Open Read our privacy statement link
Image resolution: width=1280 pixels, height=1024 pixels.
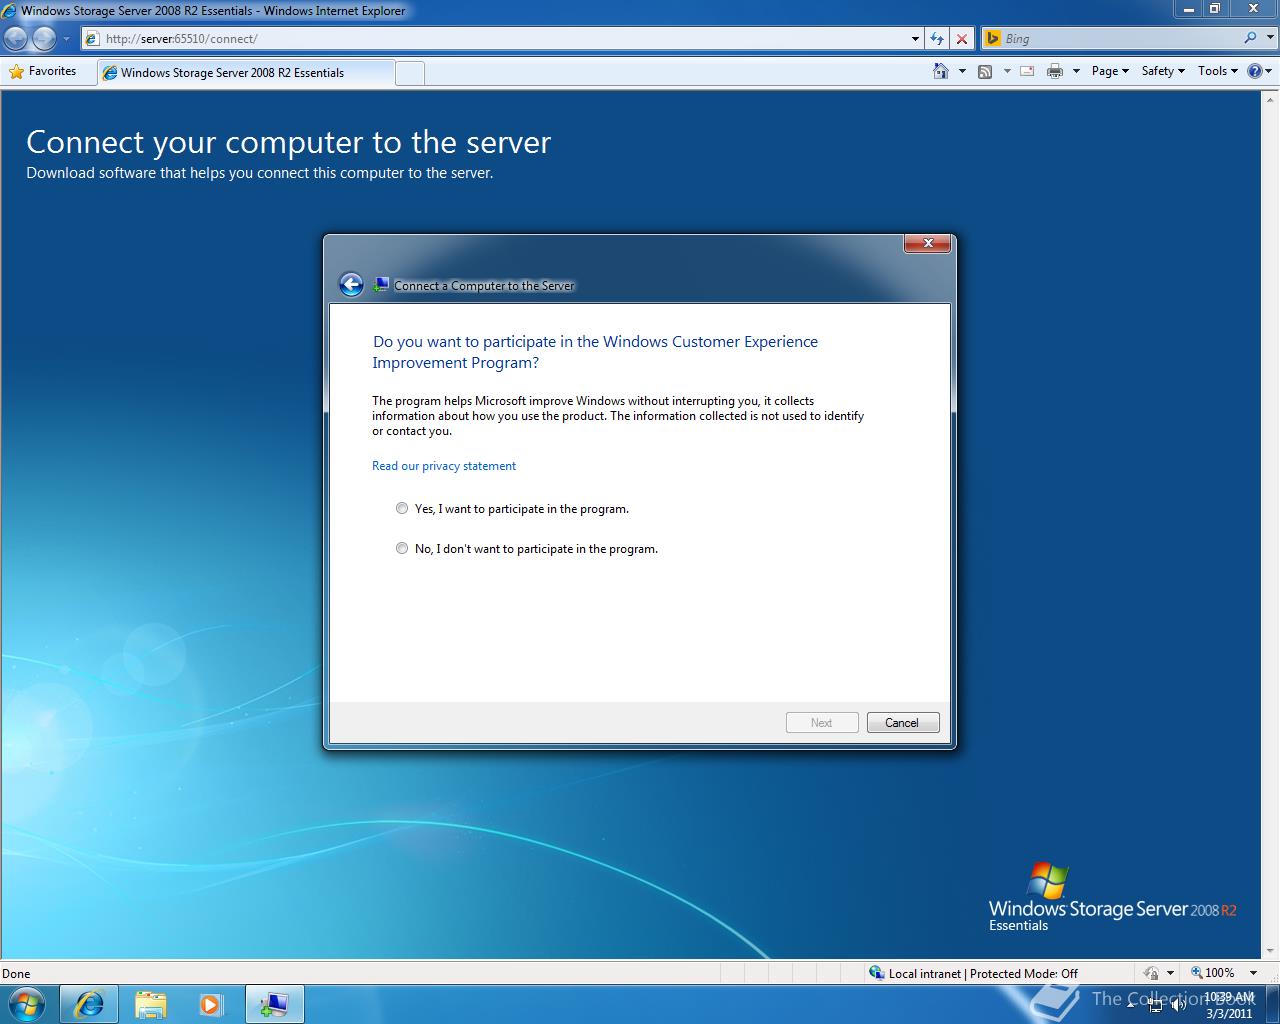click(444, 466)
